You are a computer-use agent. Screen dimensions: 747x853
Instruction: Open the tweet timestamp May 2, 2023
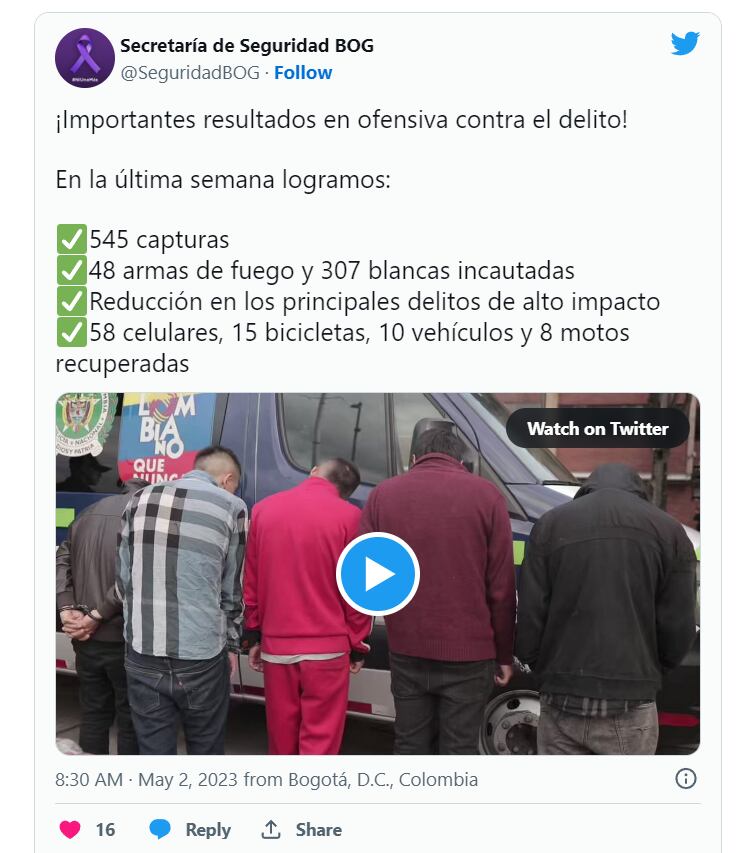click(187, 780)
